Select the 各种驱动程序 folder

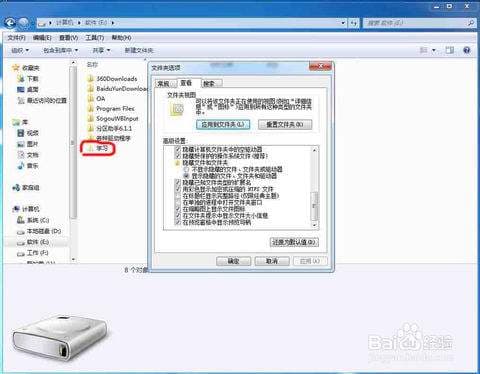tap(109, 138)
